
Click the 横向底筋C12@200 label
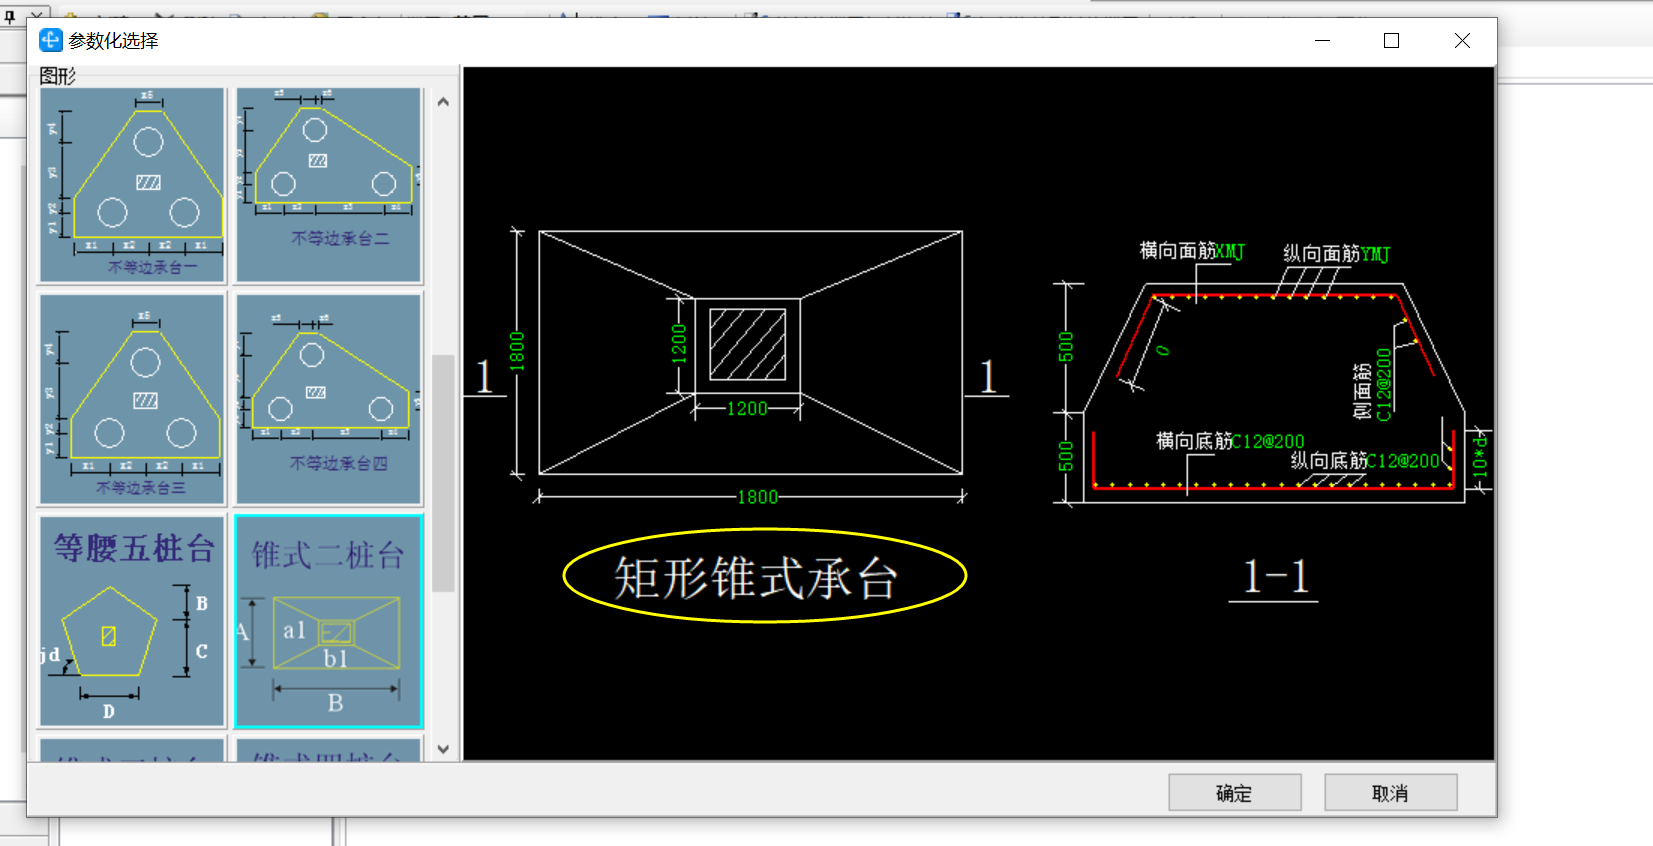tap(1230, 441)
